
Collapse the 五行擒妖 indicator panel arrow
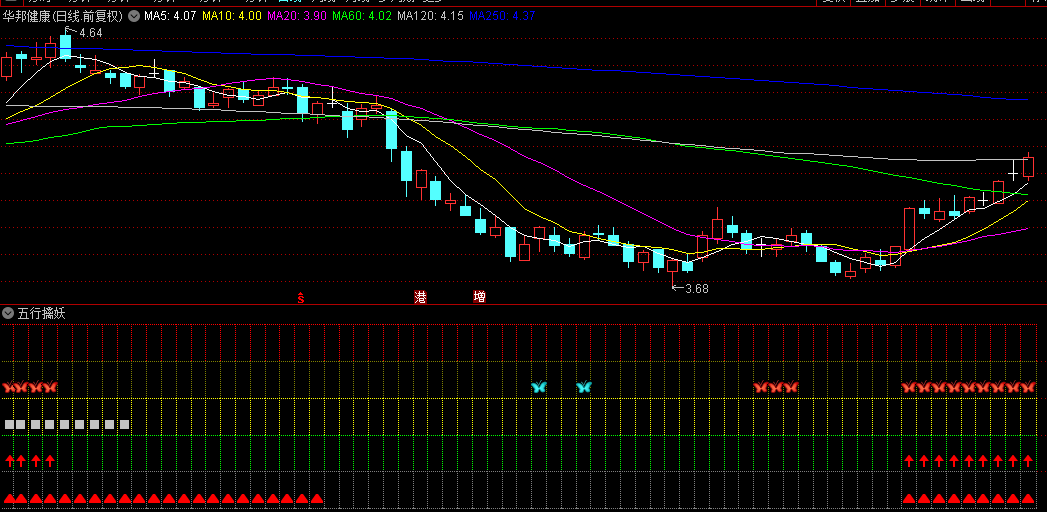pyautogui.click(x=8, y=313)
